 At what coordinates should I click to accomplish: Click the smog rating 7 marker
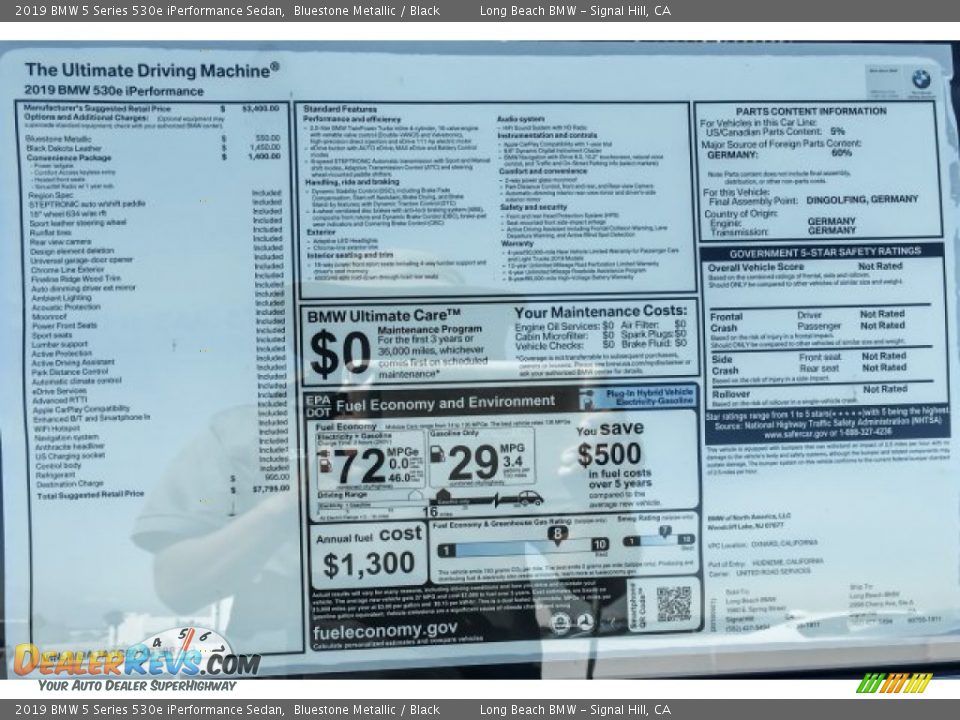point(663,532)
